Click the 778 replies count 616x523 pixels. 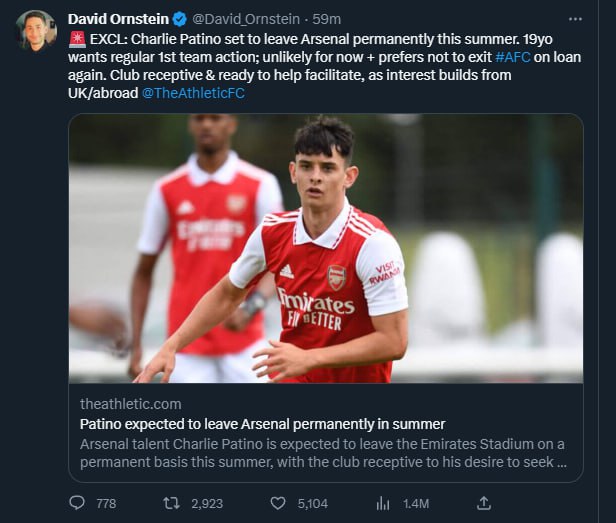pos(106,503)
